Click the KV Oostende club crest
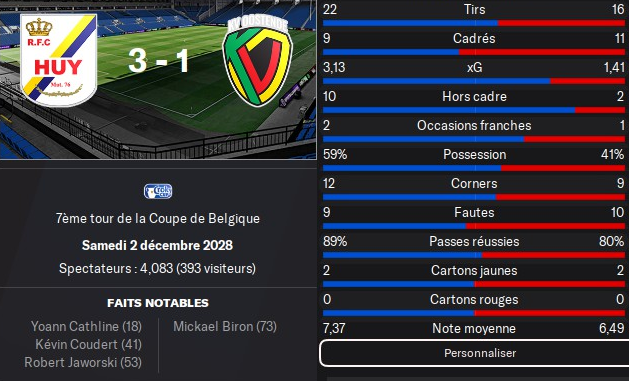This screenshot has width=629, height=381. [258, 60]
